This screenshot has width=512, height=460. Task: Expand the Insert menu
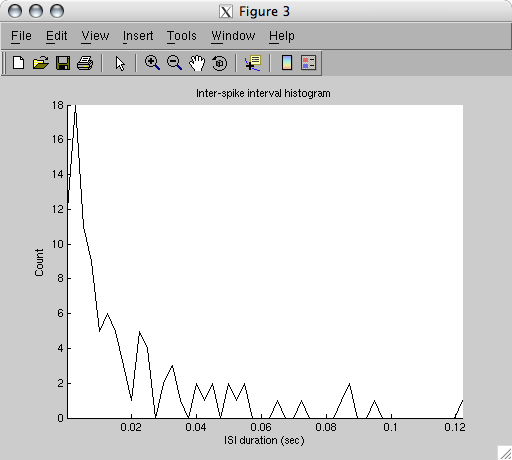(138, 36)
